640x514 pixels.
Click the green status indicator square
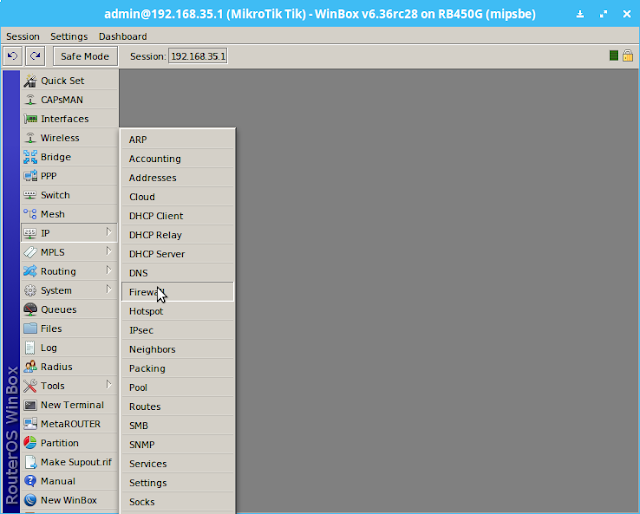tap(613, 56)
